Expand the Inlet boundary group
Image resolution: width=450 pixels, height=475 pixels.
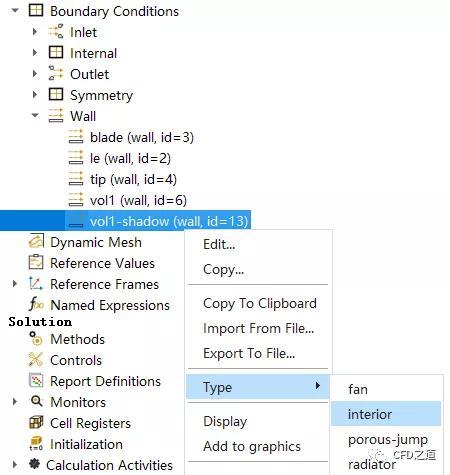35,32
